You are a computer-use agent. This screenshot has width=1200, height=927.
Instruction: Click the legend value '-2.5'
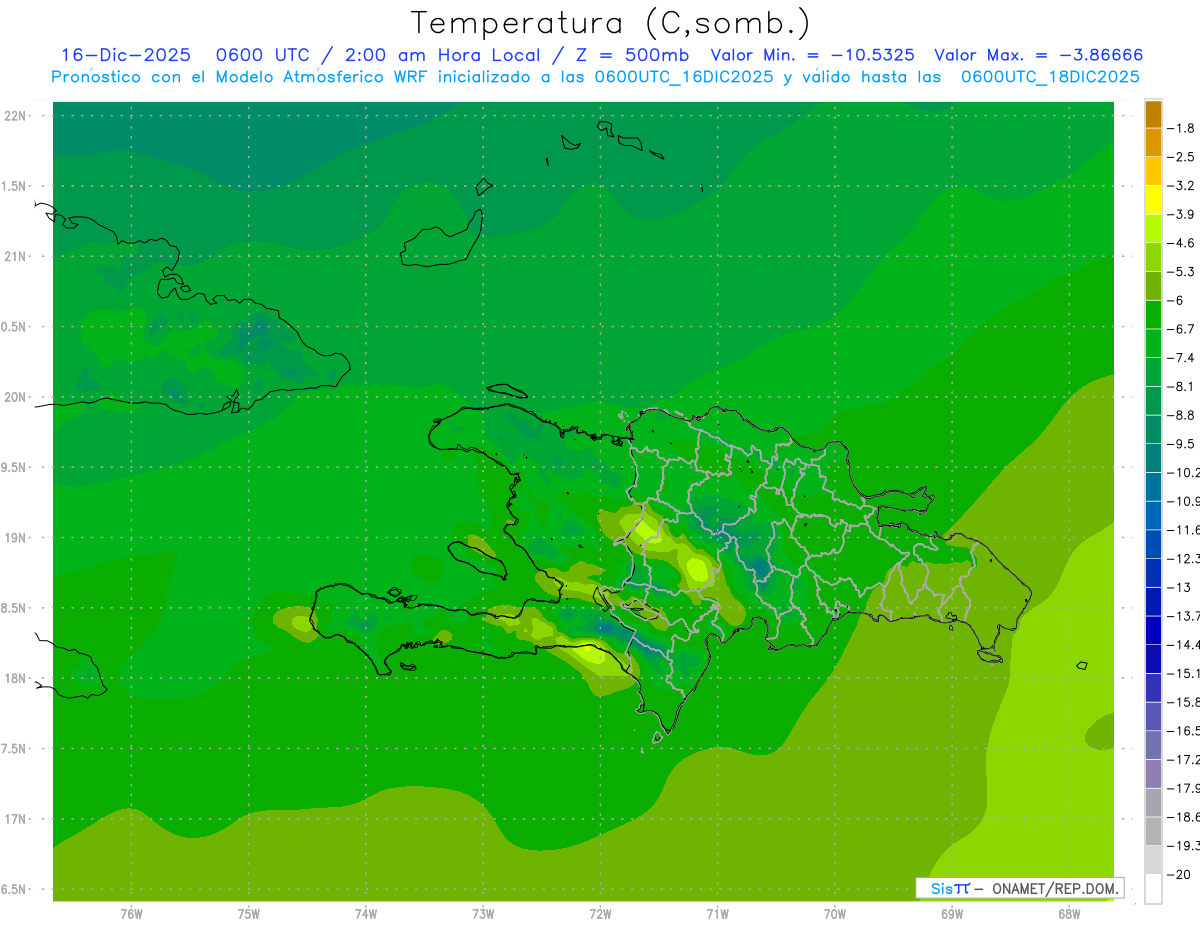pos(1180,157)
